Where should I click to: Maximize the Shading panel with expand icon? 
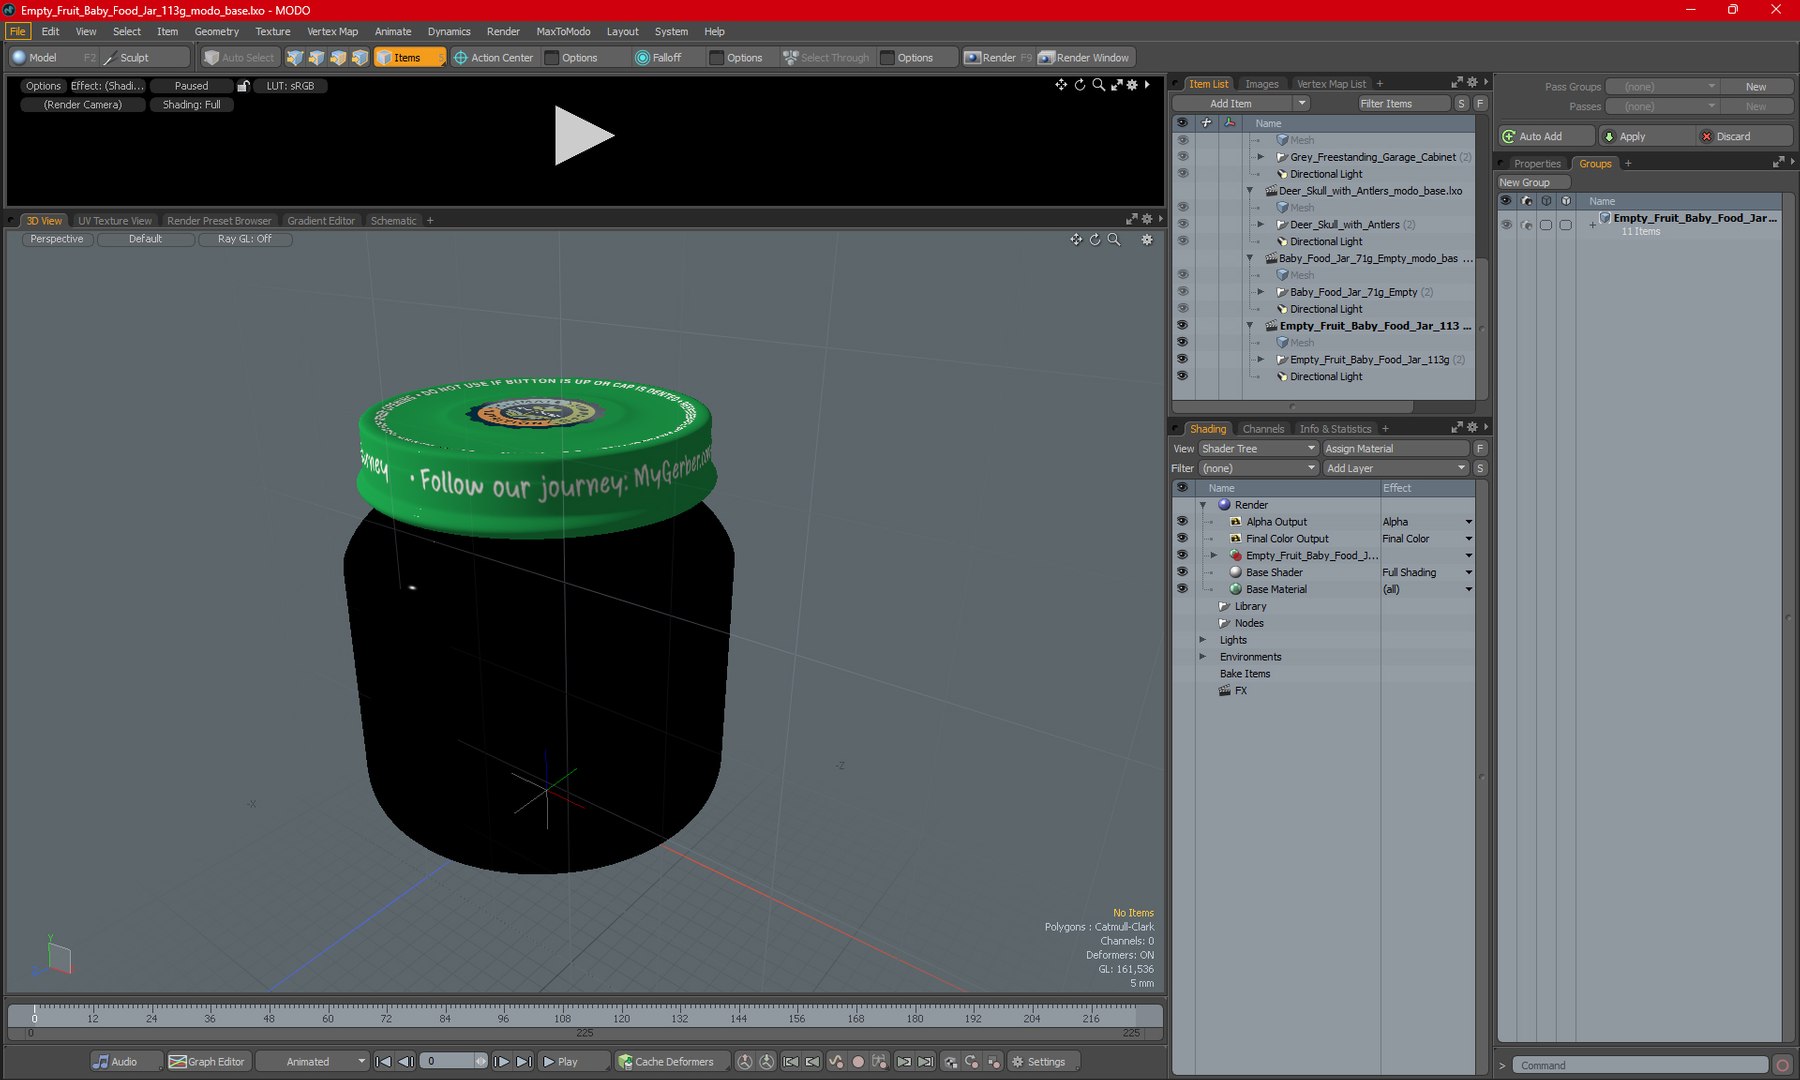tap(1457, 428)
